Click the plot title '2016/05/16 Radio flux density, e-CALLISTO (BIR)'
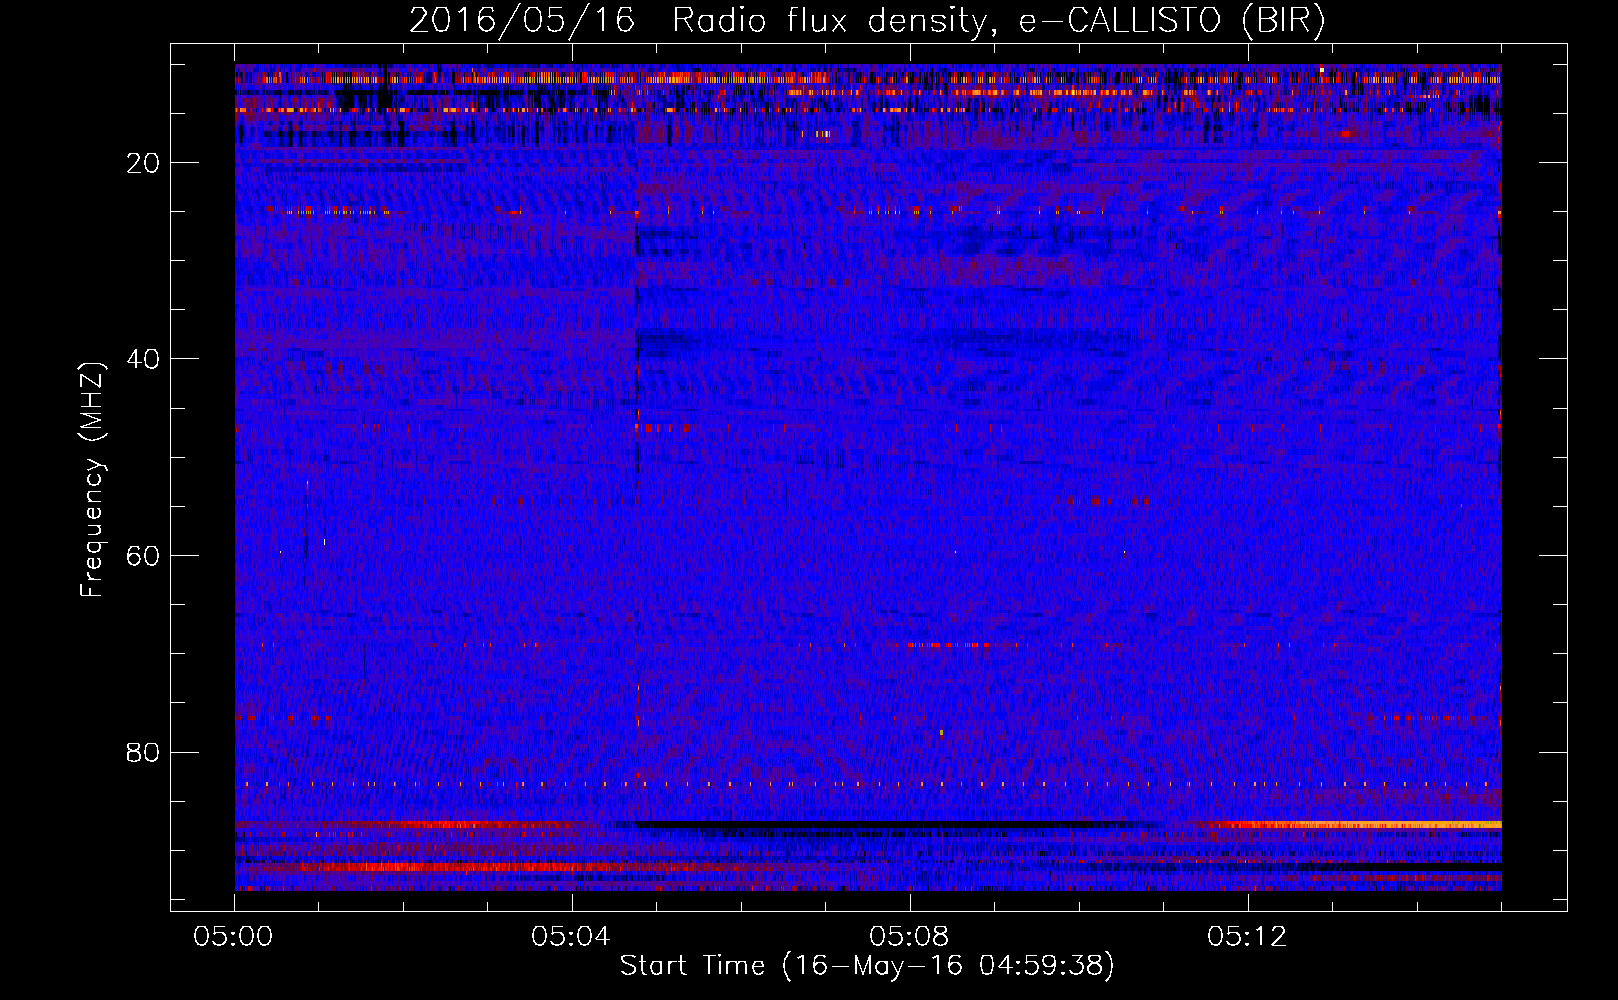1618x1000 pixels. (x=867, y=20)
